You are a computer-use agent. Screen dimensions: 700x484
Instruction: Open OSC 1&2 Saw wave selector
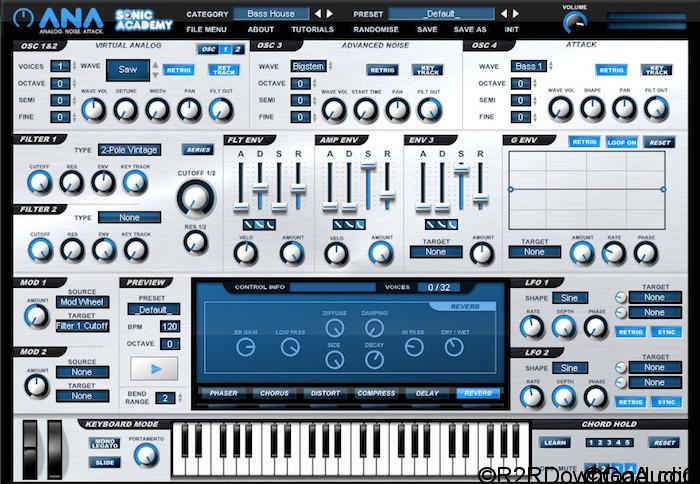click(128, 70)
